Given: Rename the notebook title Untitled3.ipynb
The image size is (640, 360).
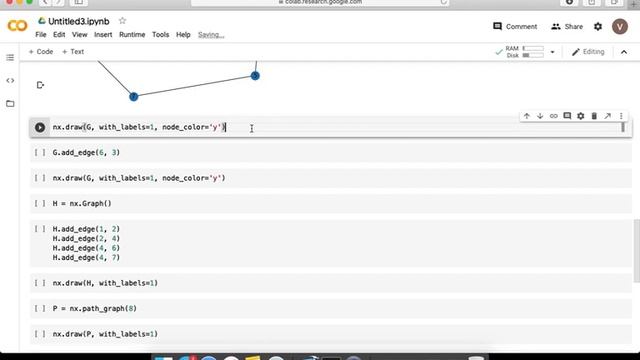Looking at the screenshot, I should pos(79,21).
